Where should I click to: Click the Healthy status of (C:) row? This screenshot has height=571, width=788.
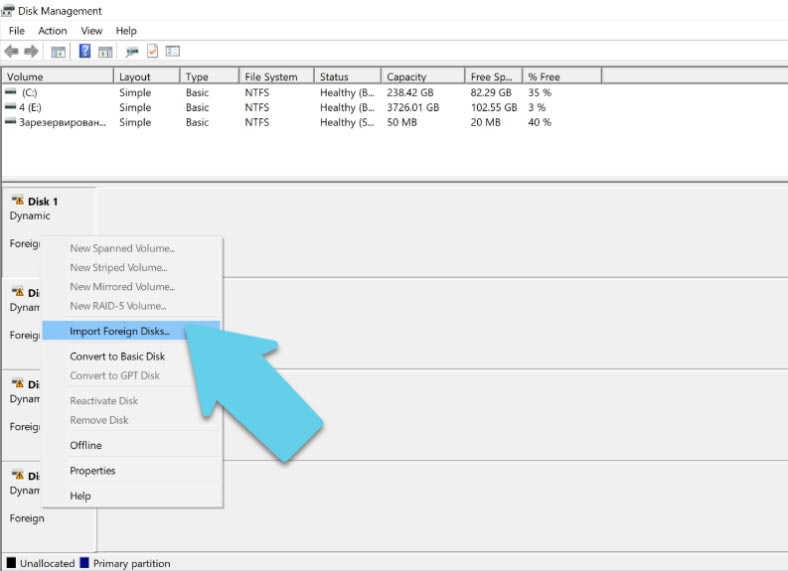tap(347, 92)
